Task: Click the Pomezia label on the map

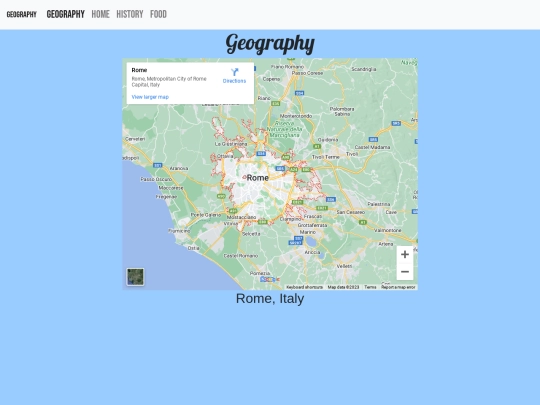Action: click(260, 273)
